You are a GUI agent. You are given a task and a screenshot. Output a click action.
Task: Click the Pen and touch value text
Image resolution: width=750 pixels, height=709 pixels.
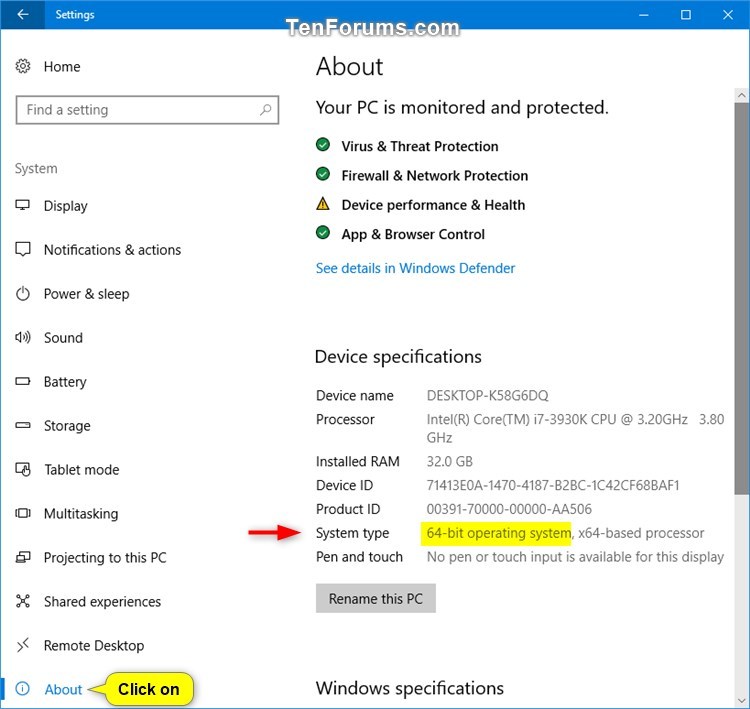pos(575,557)
